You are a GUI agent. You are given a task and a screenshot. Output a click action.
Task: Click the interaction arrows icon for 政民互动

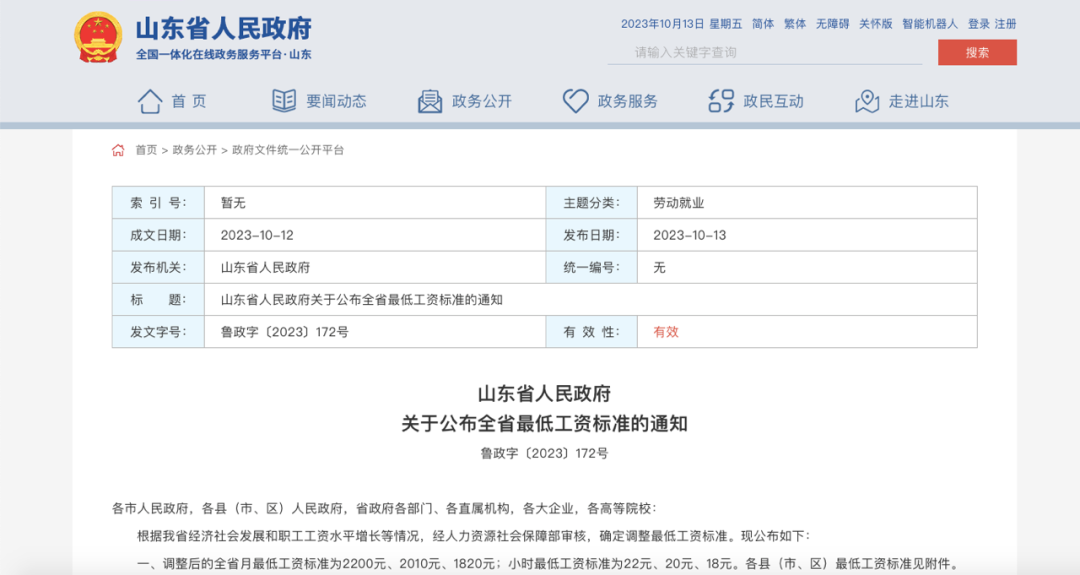(721, 101)
